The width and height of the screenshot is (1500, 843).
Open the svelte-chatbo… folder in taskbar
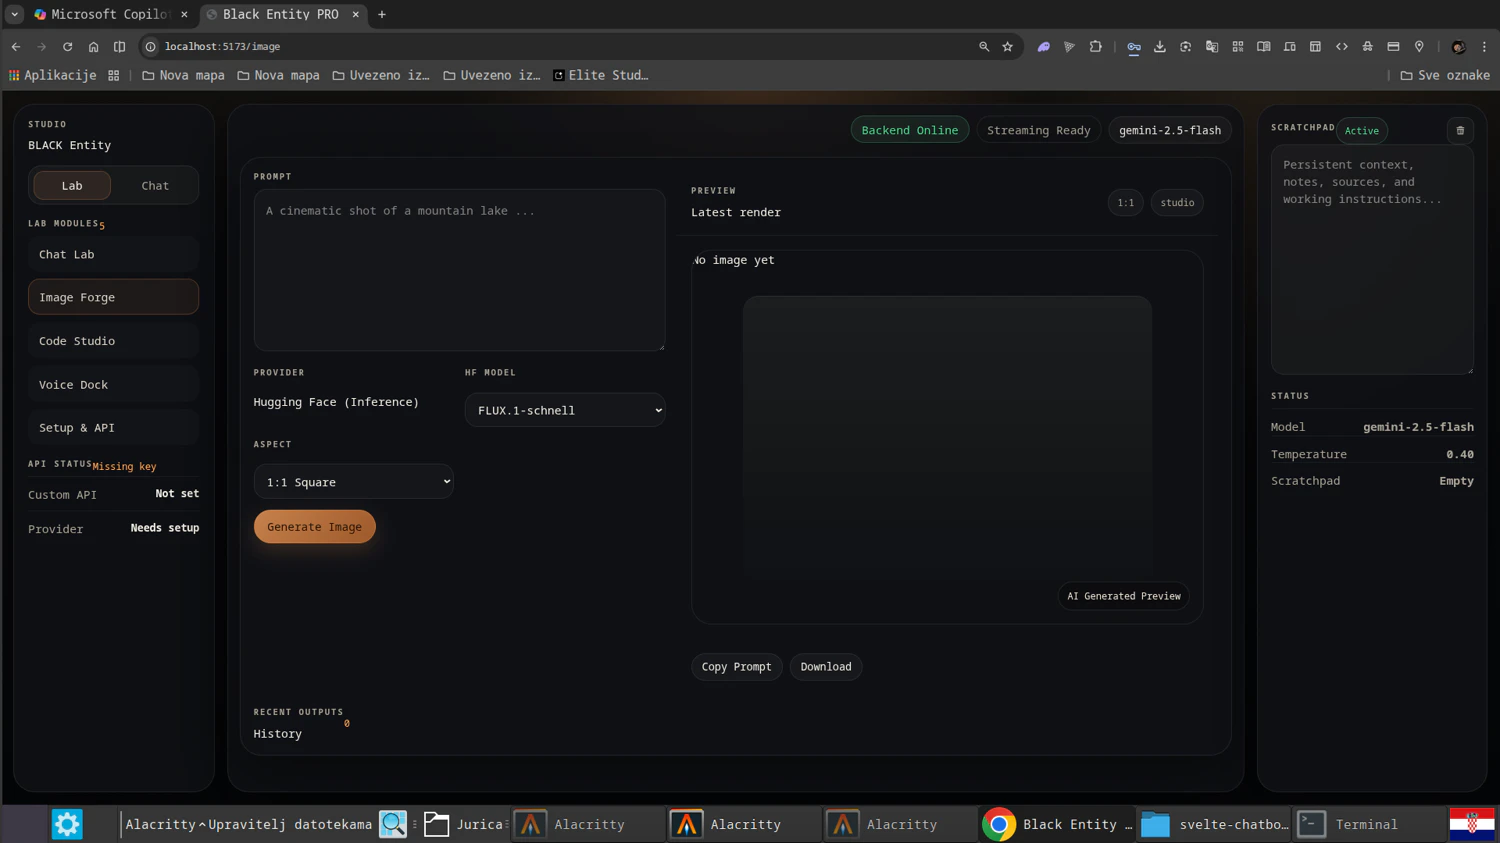coord(1214,824)
